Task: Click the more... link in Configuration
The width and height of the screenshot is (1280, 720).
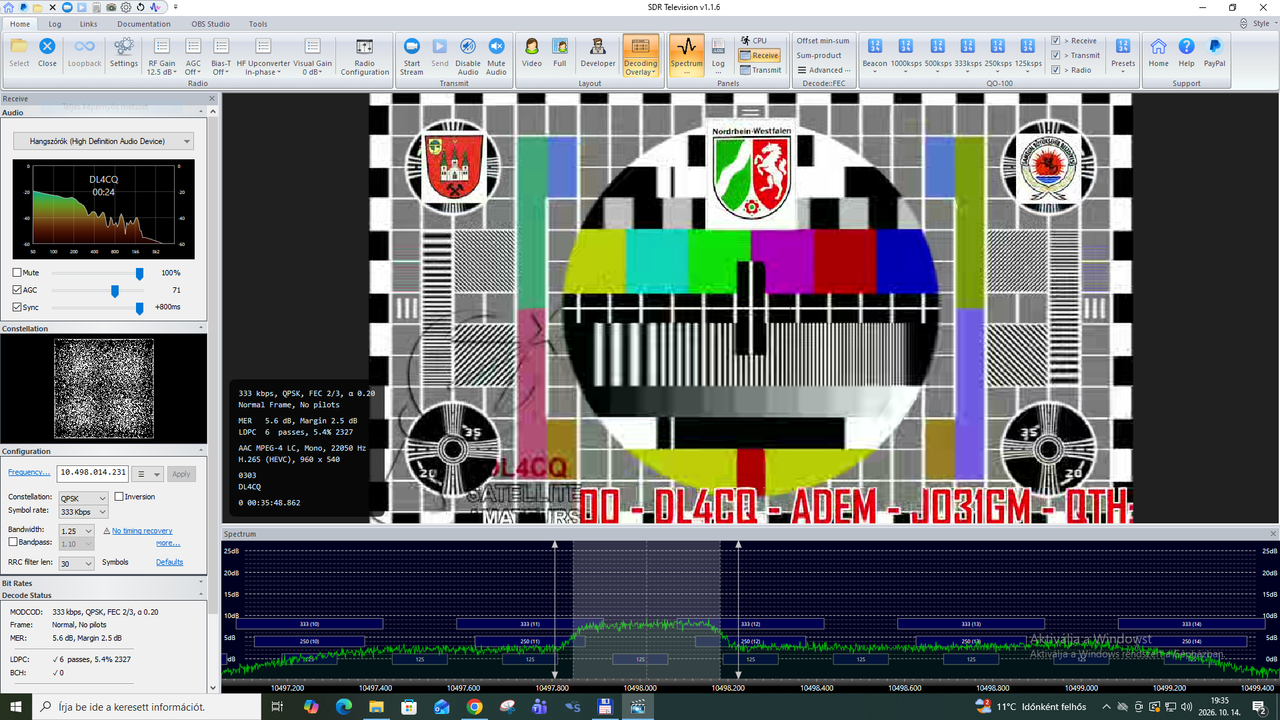Action: click(x=168, y=543)
